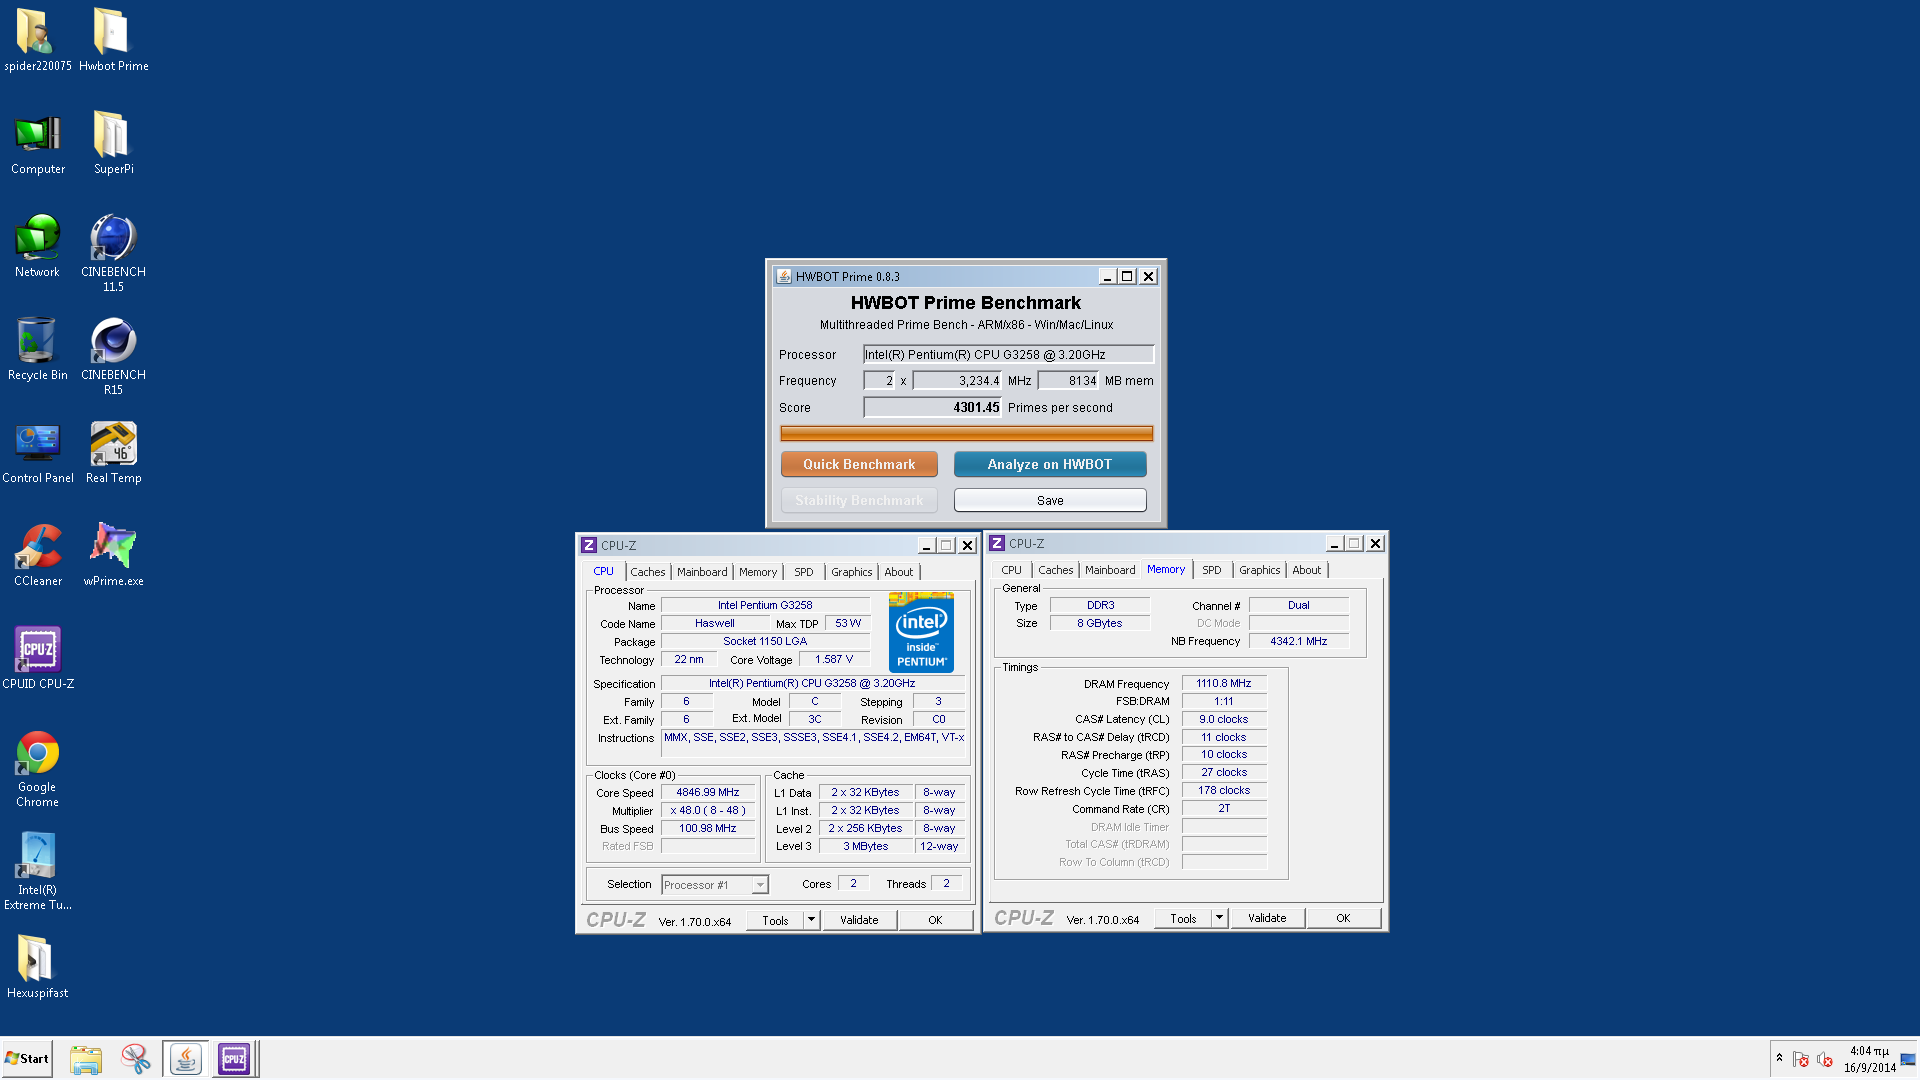This screenshot has width=1920, height=1080.
Task: Click the Save button in HWBOT Prime
Action: tap(1049, 500)
